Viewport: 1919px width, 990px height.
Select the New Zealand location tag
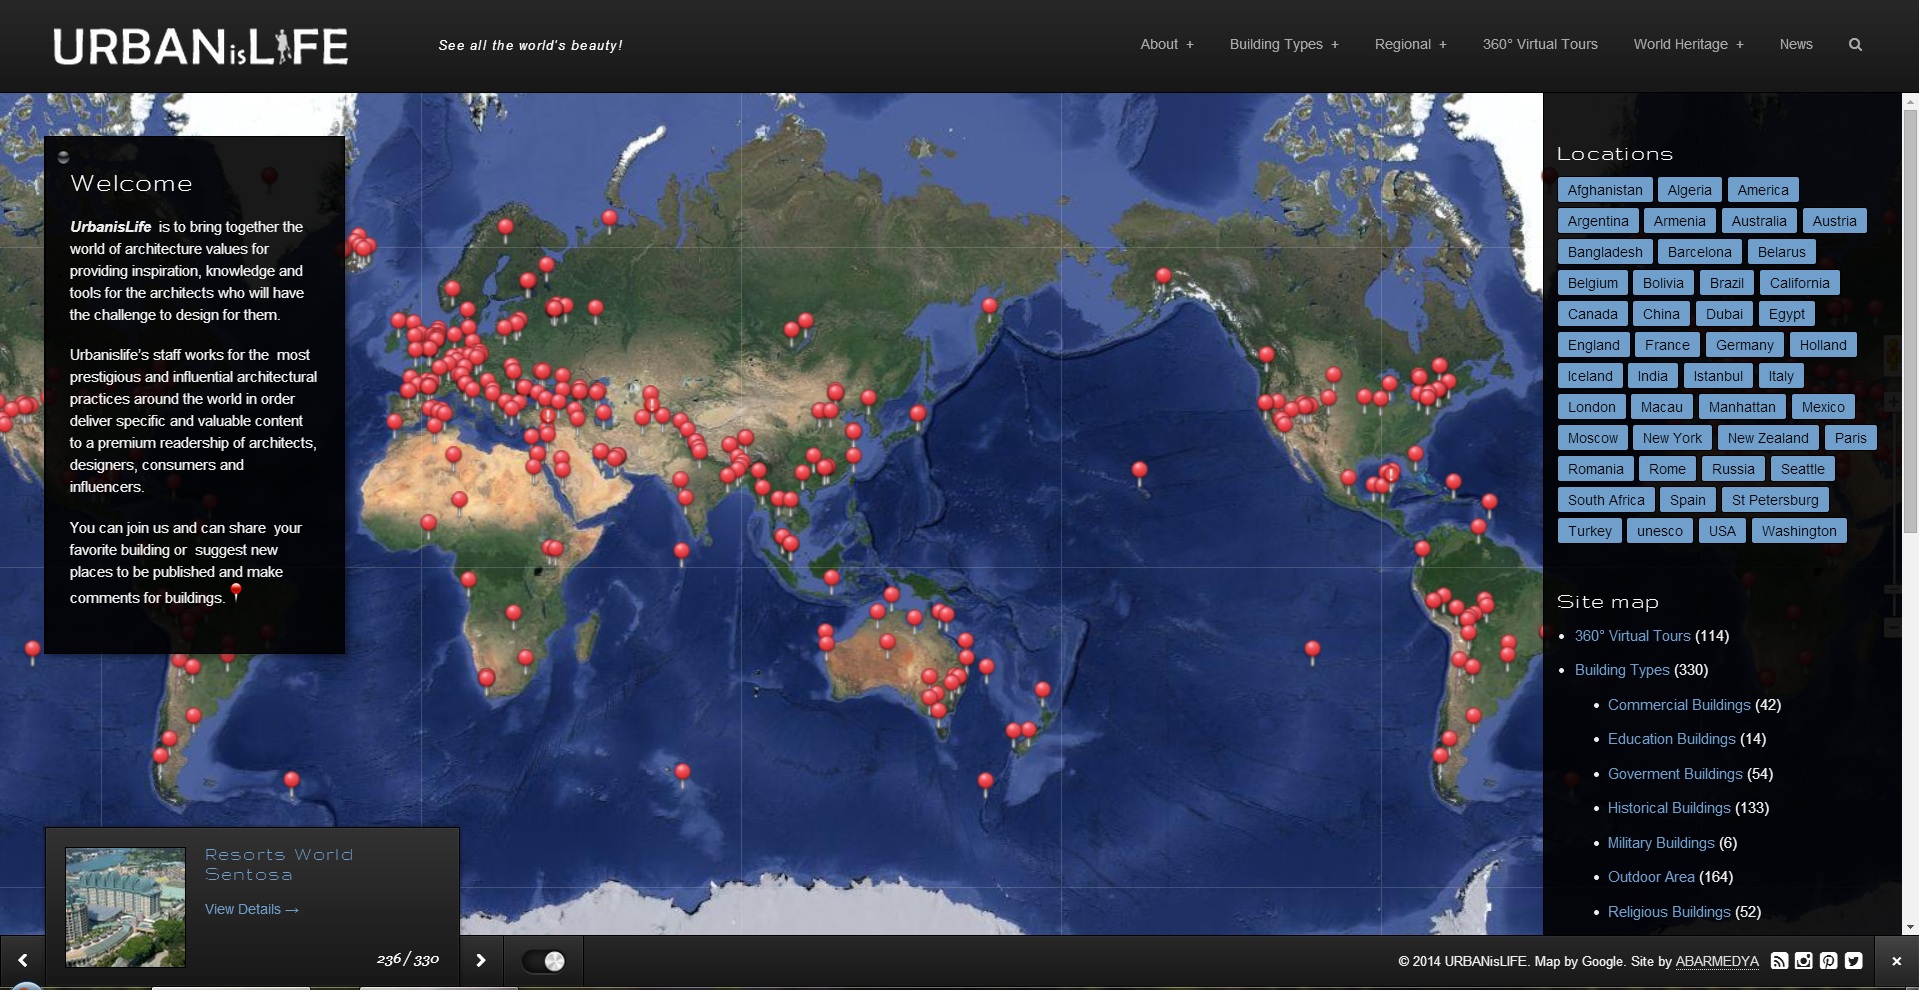point(1768,438)
